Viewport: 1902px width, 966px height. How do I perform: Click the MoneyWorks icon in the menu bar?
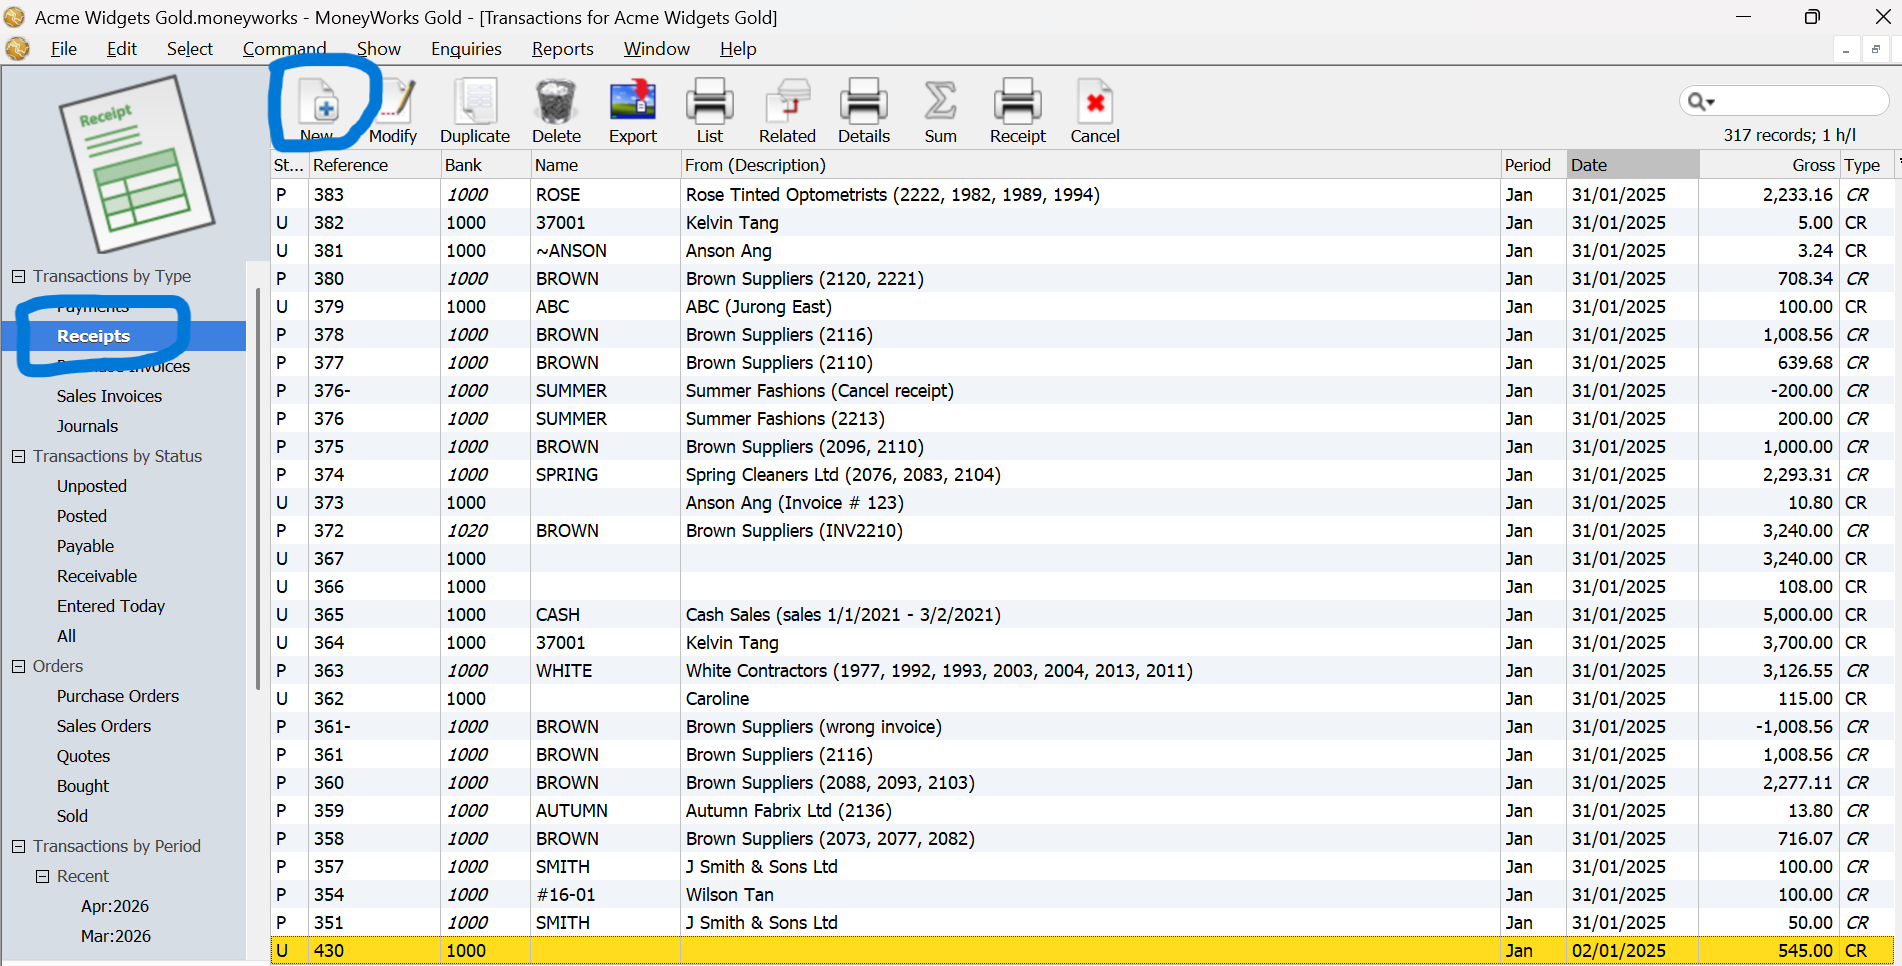point(18,49)
